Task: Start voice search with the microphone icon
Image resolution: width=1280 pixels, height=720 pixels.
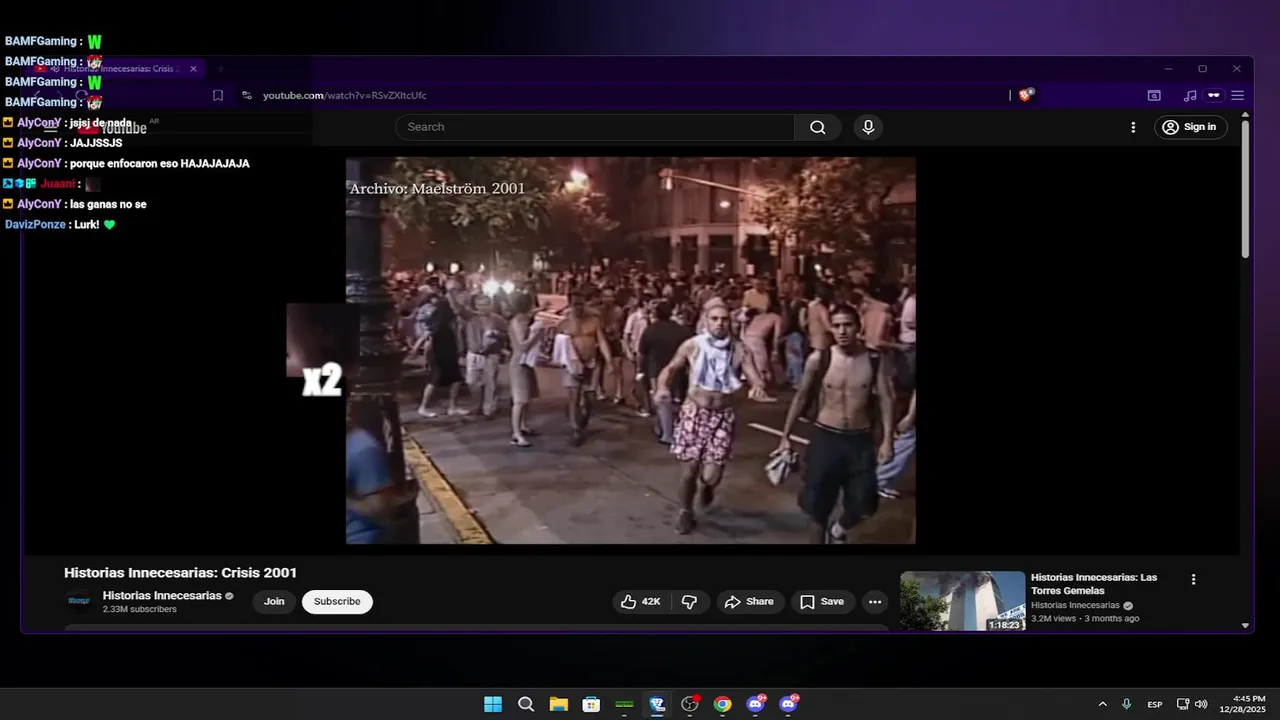Action: click(868, 127)
